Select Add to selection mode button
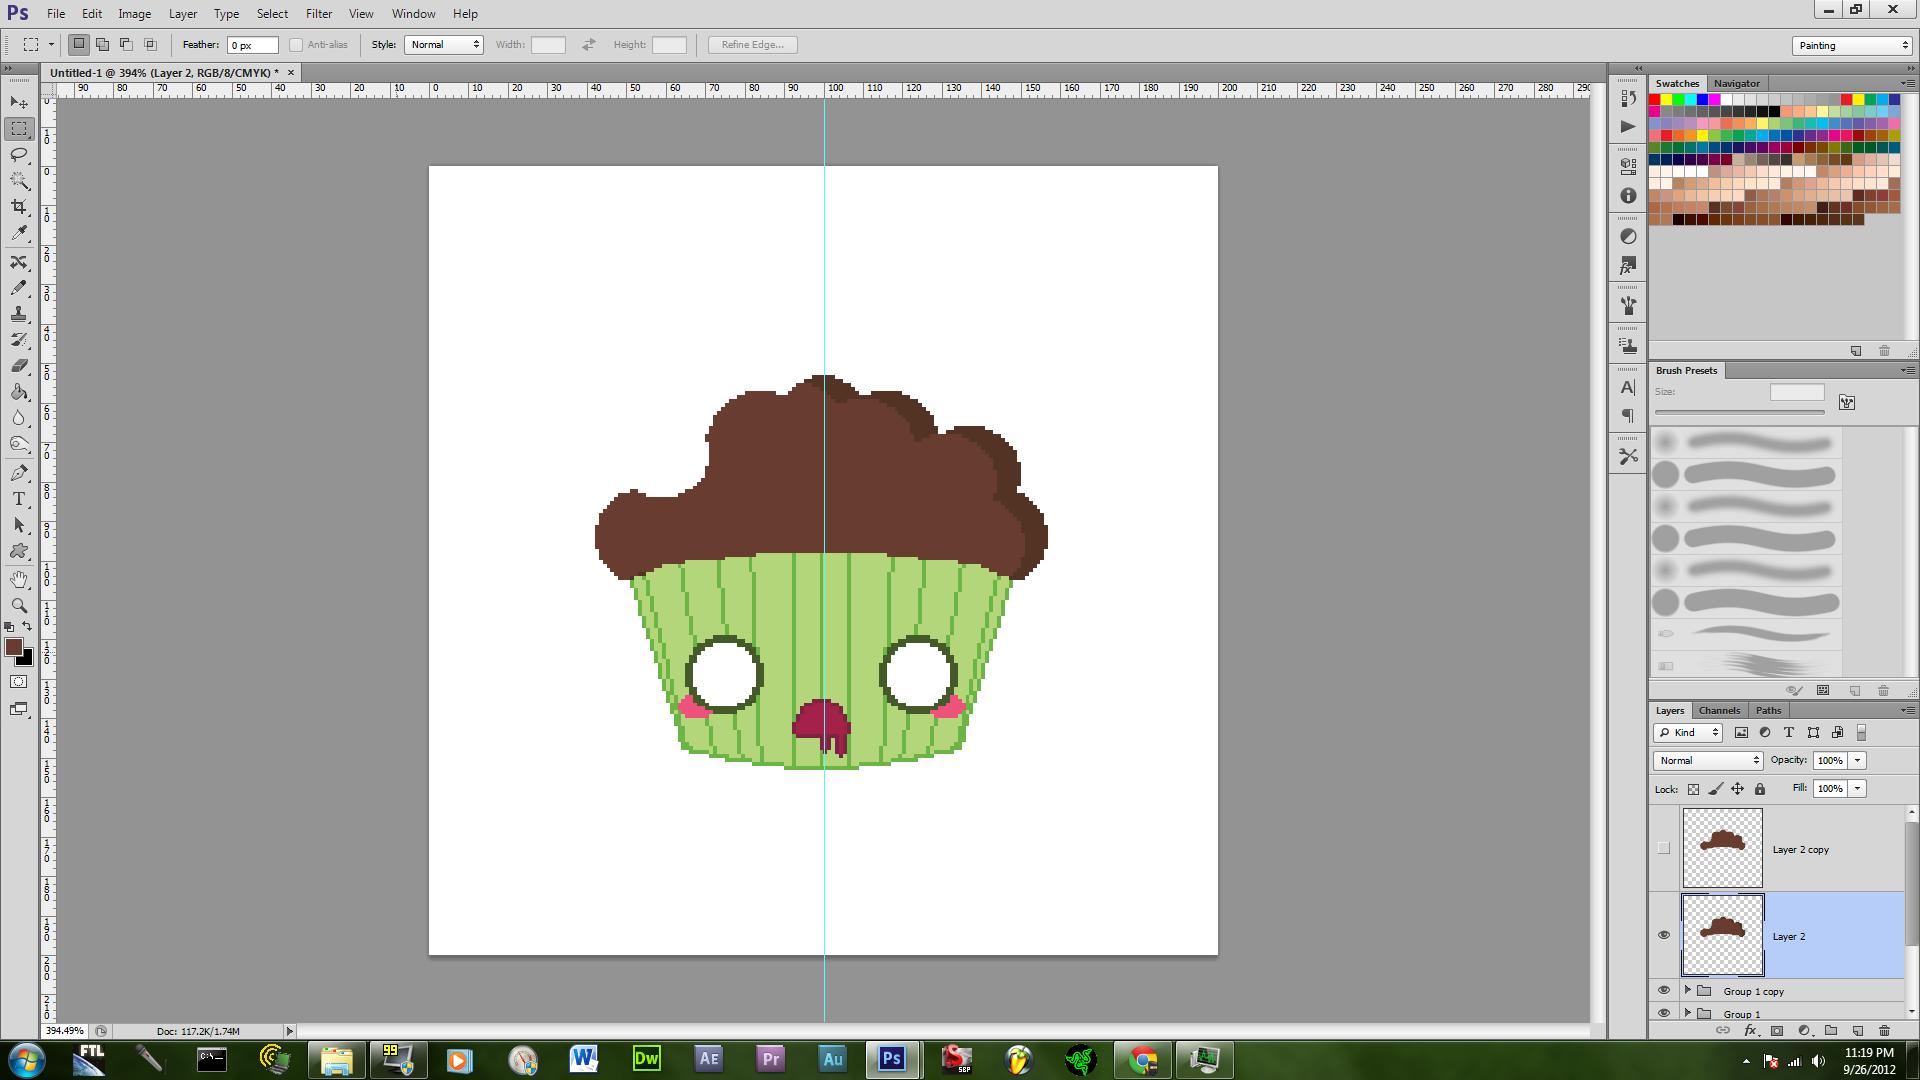This screenshot has height=1080, width=1920. (x=102, y=45)
